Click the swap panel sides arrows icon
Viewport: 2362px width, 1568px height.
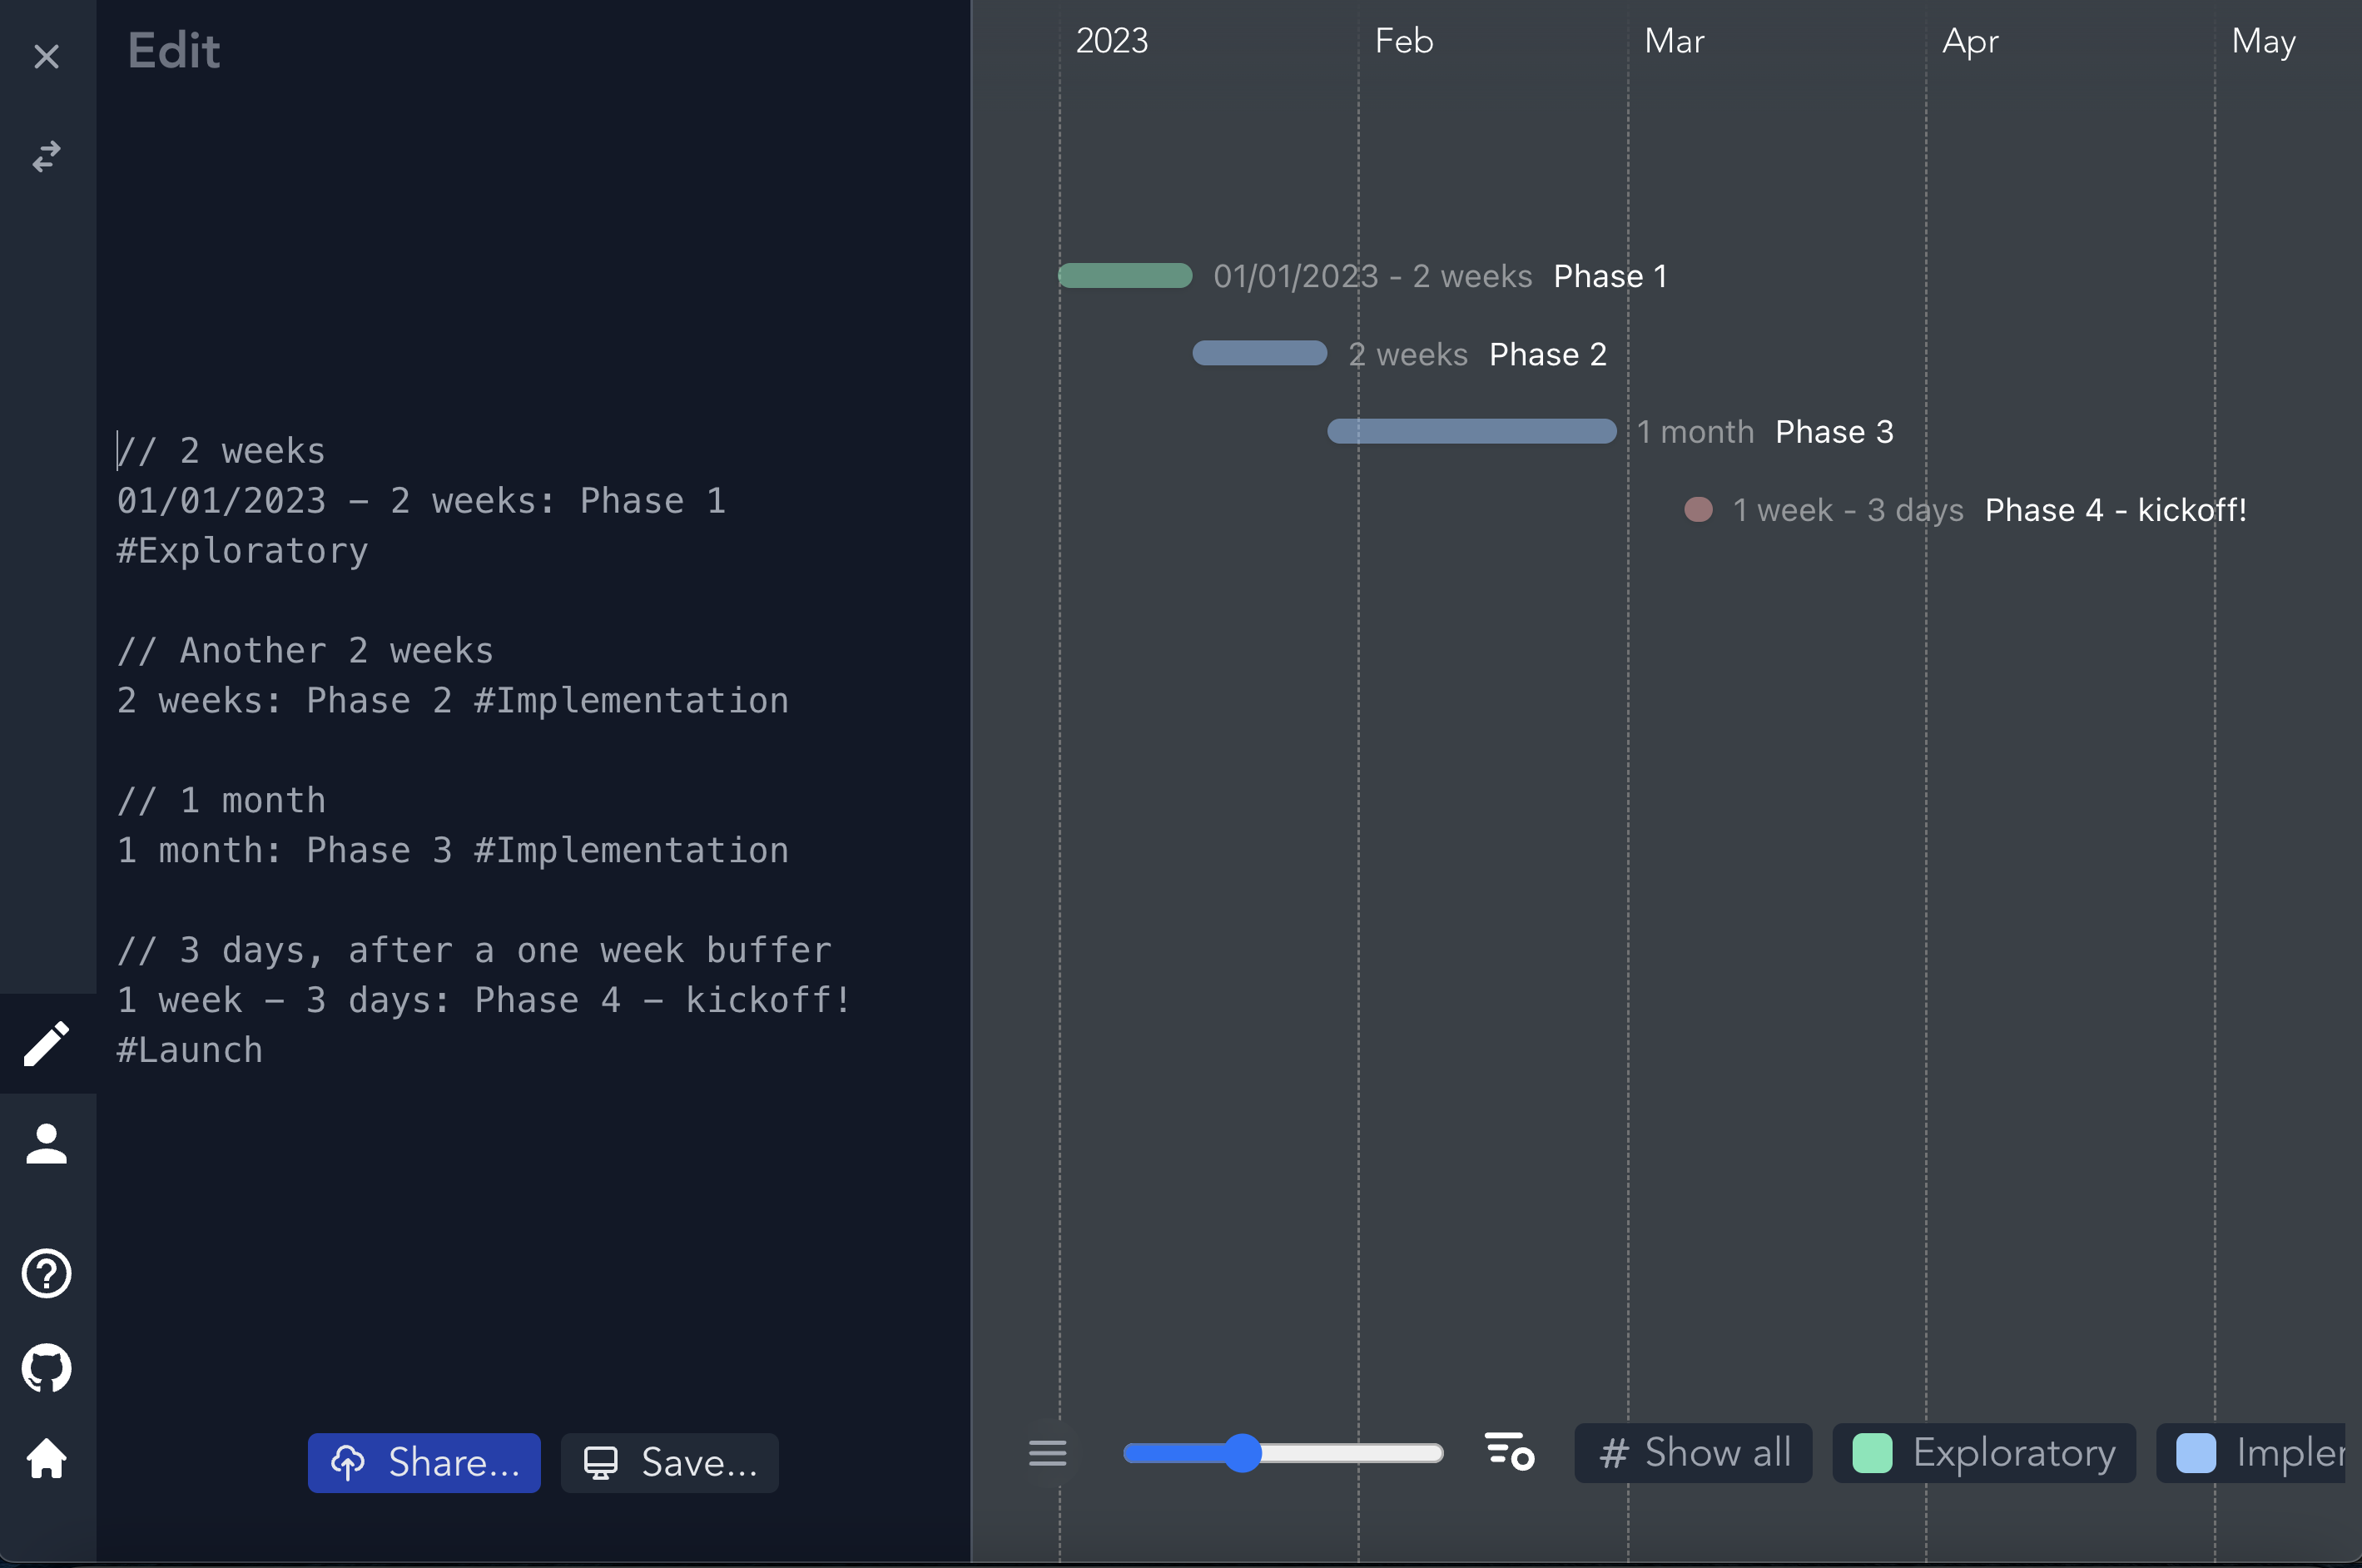coord(46,156)
